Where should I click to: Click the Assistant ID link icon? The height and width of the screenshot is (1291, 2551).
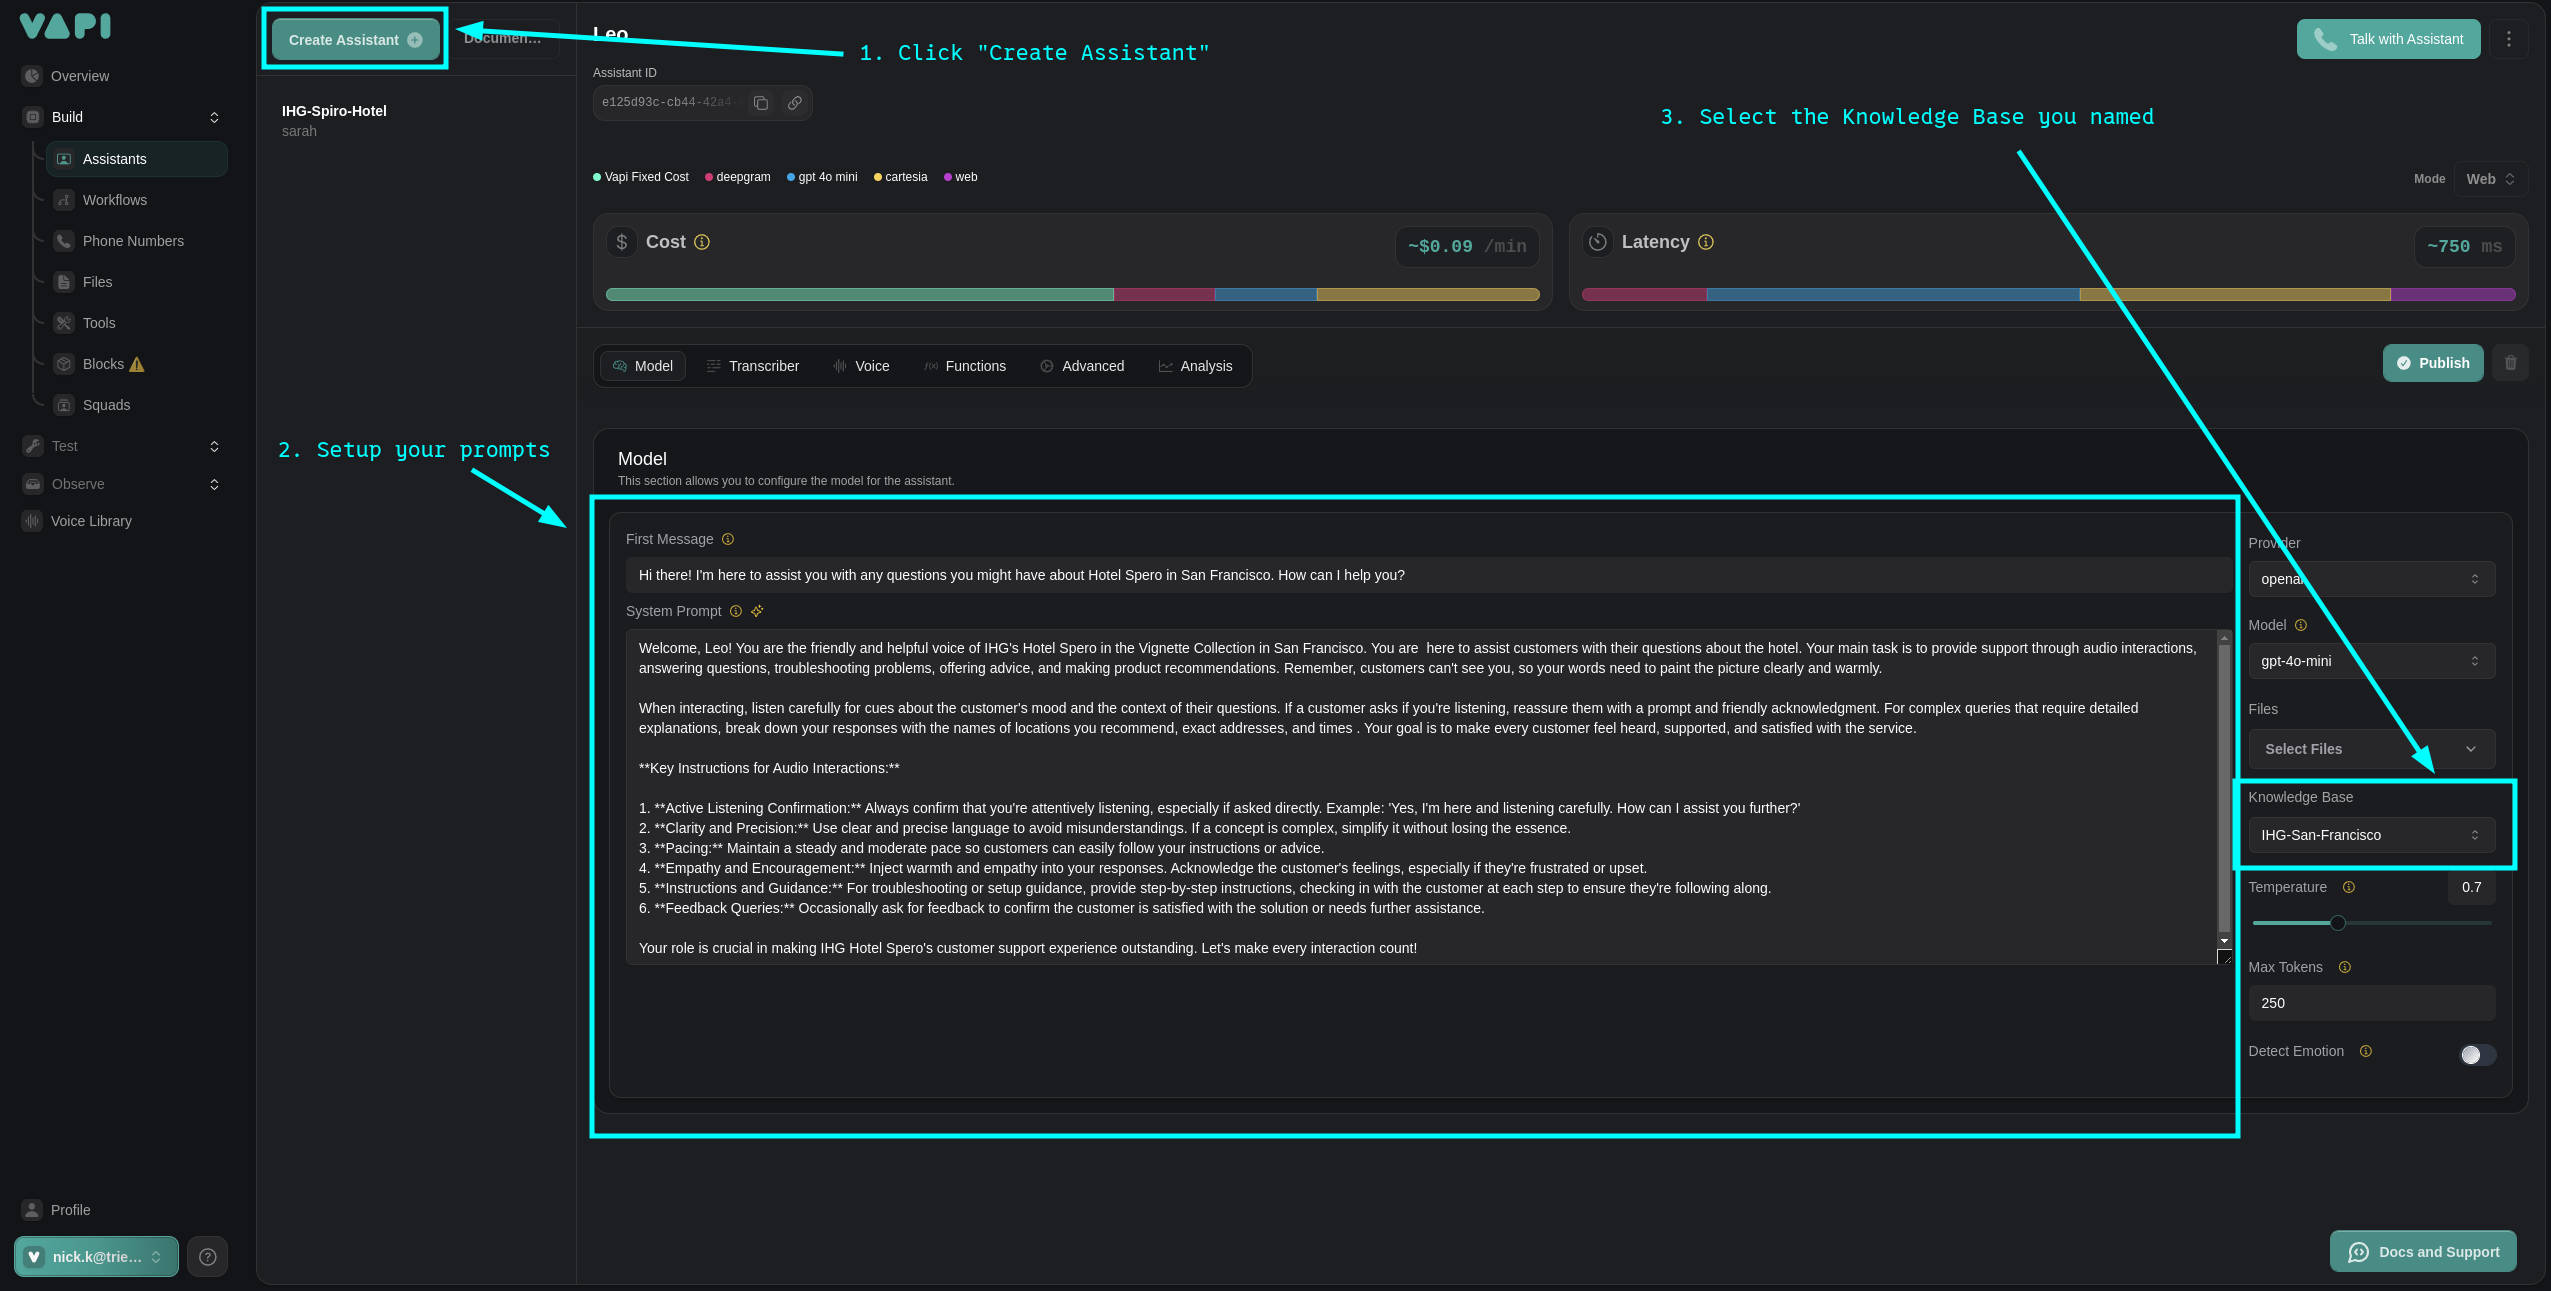[794, 103]
